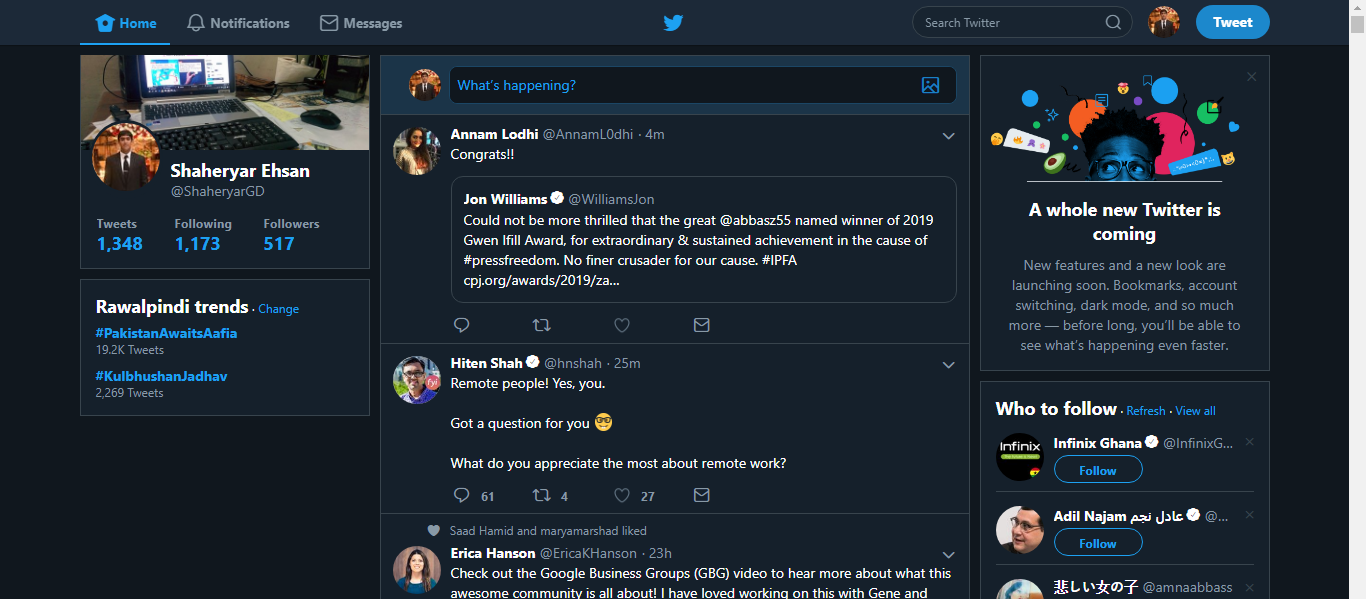Image resolution: width=1366 pixels, height=599 pixels.
Task: Open the Notifications tab
Action: point(238,23)
